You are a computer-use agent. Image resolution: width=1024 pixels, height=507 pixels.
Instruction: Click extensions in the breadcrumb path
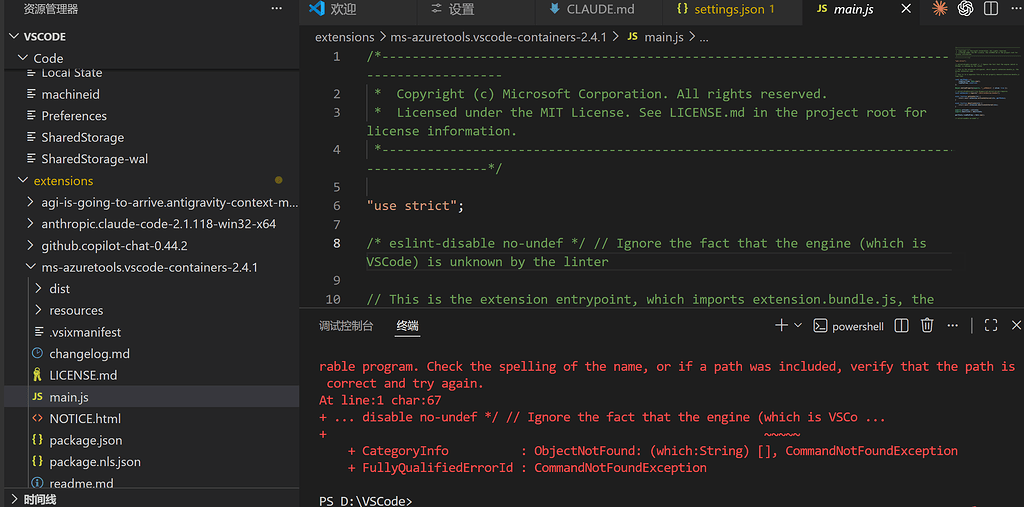click(x=345, y=37)
